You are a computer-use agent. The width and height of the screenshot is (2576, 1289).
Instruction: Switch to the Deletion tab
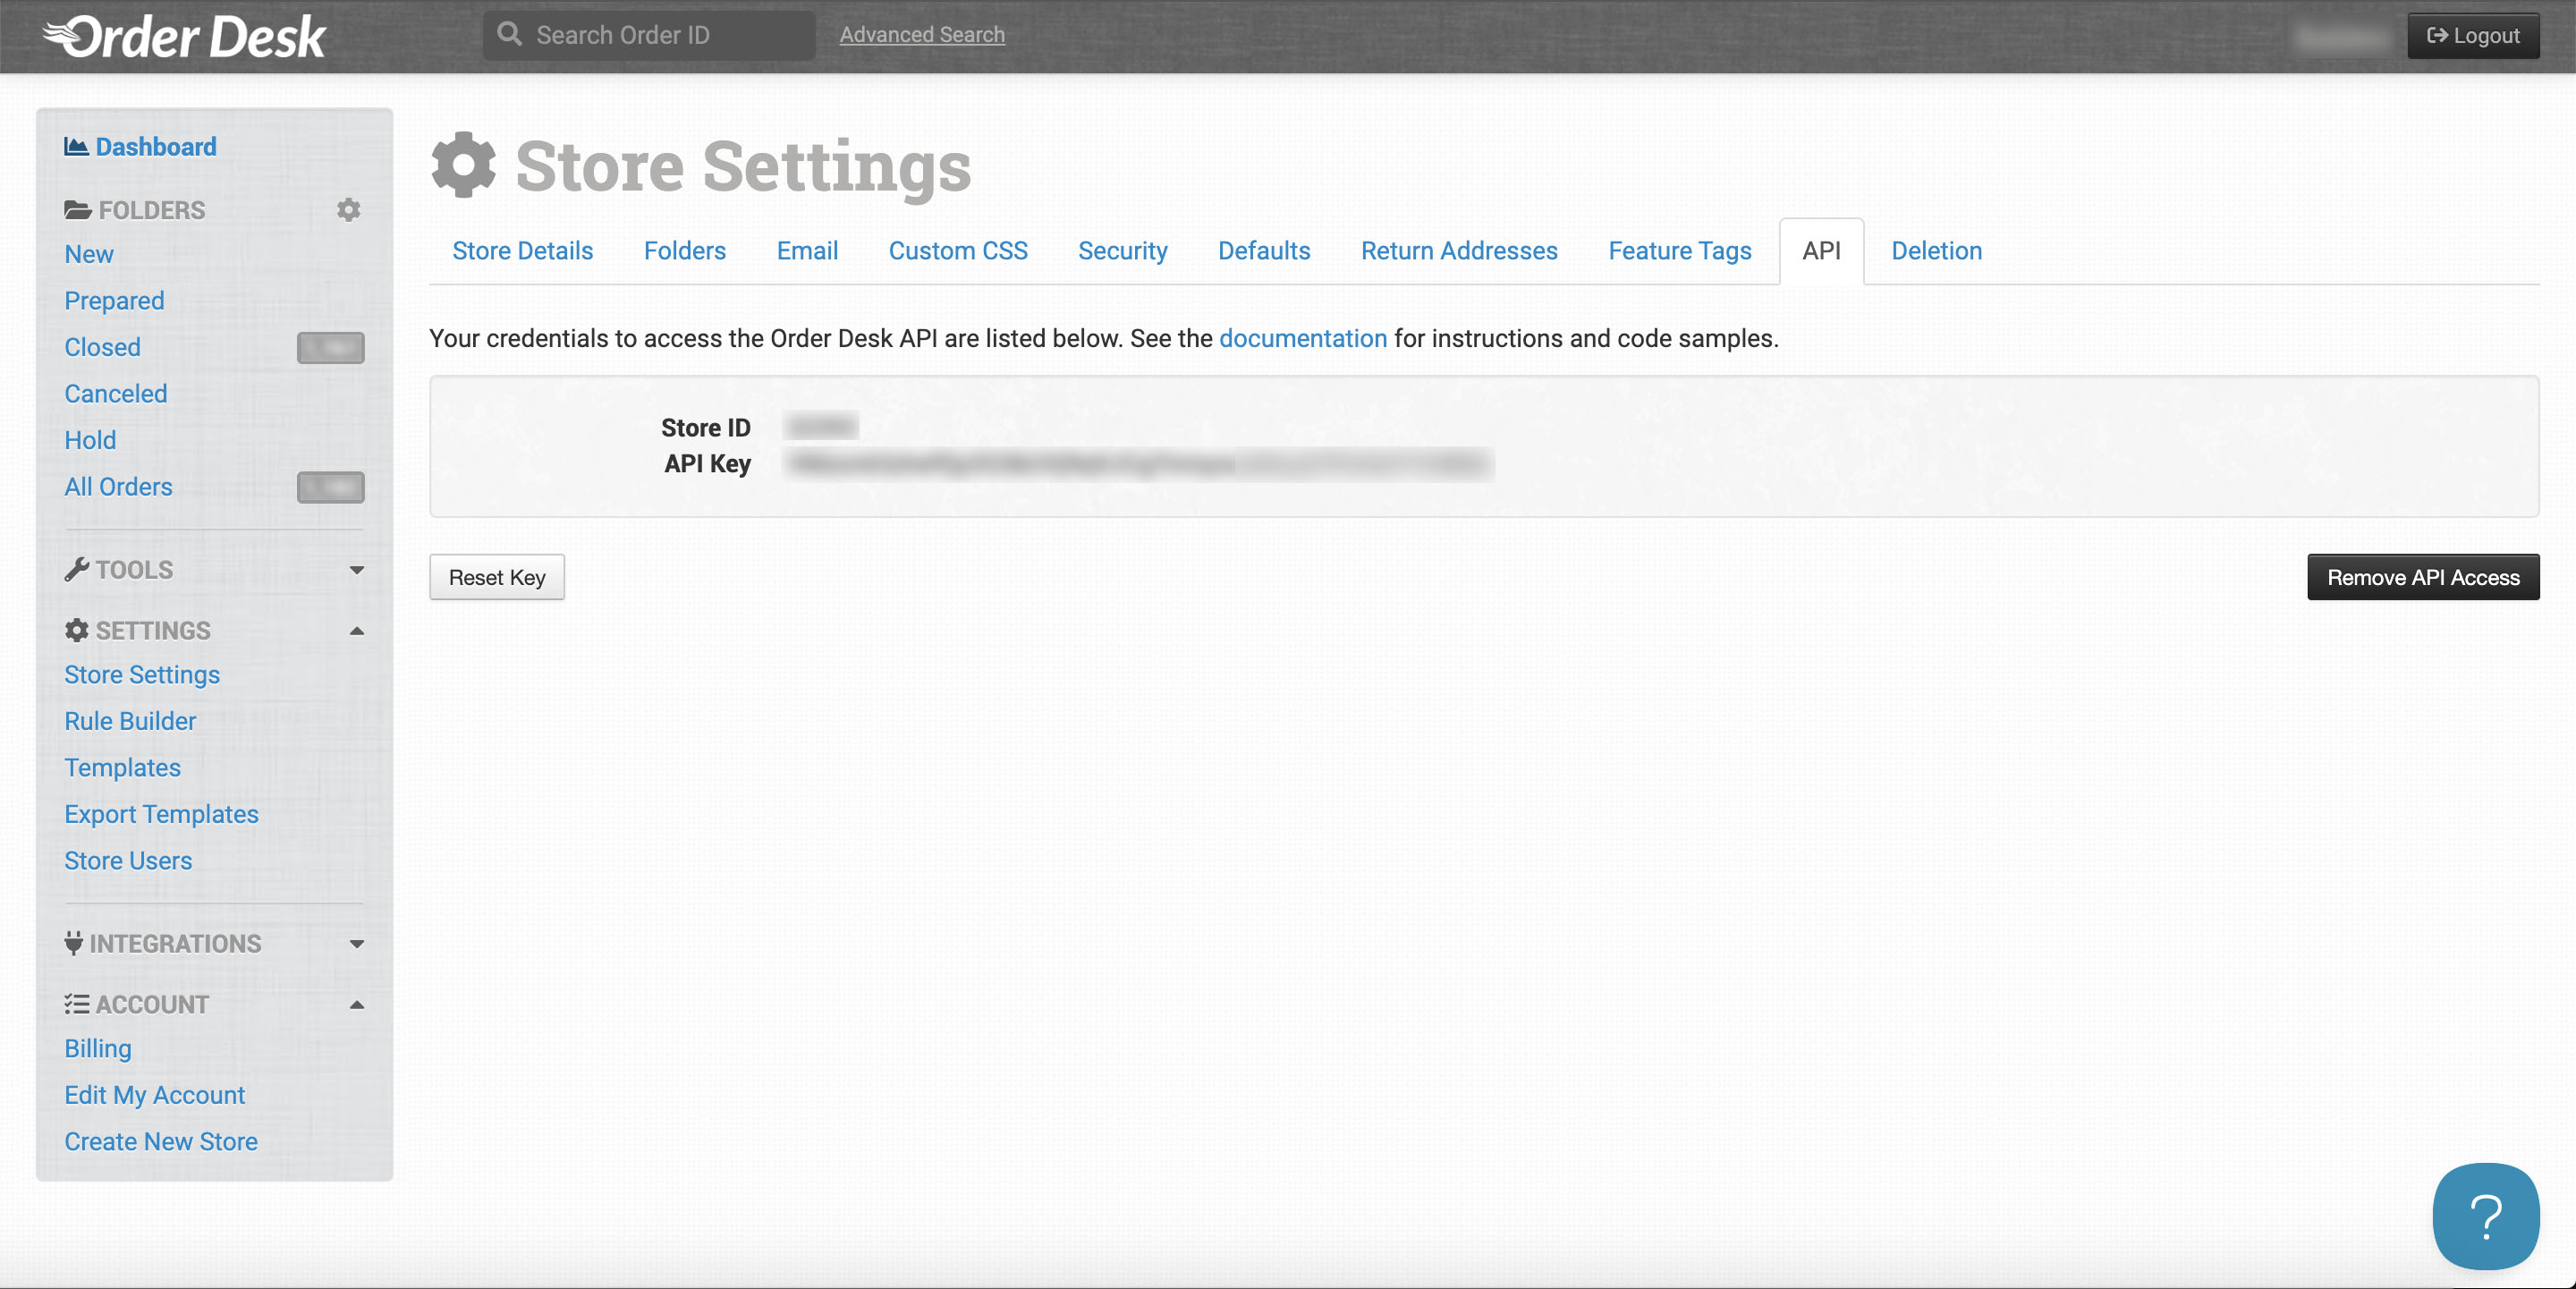(x=1935, y=251)
